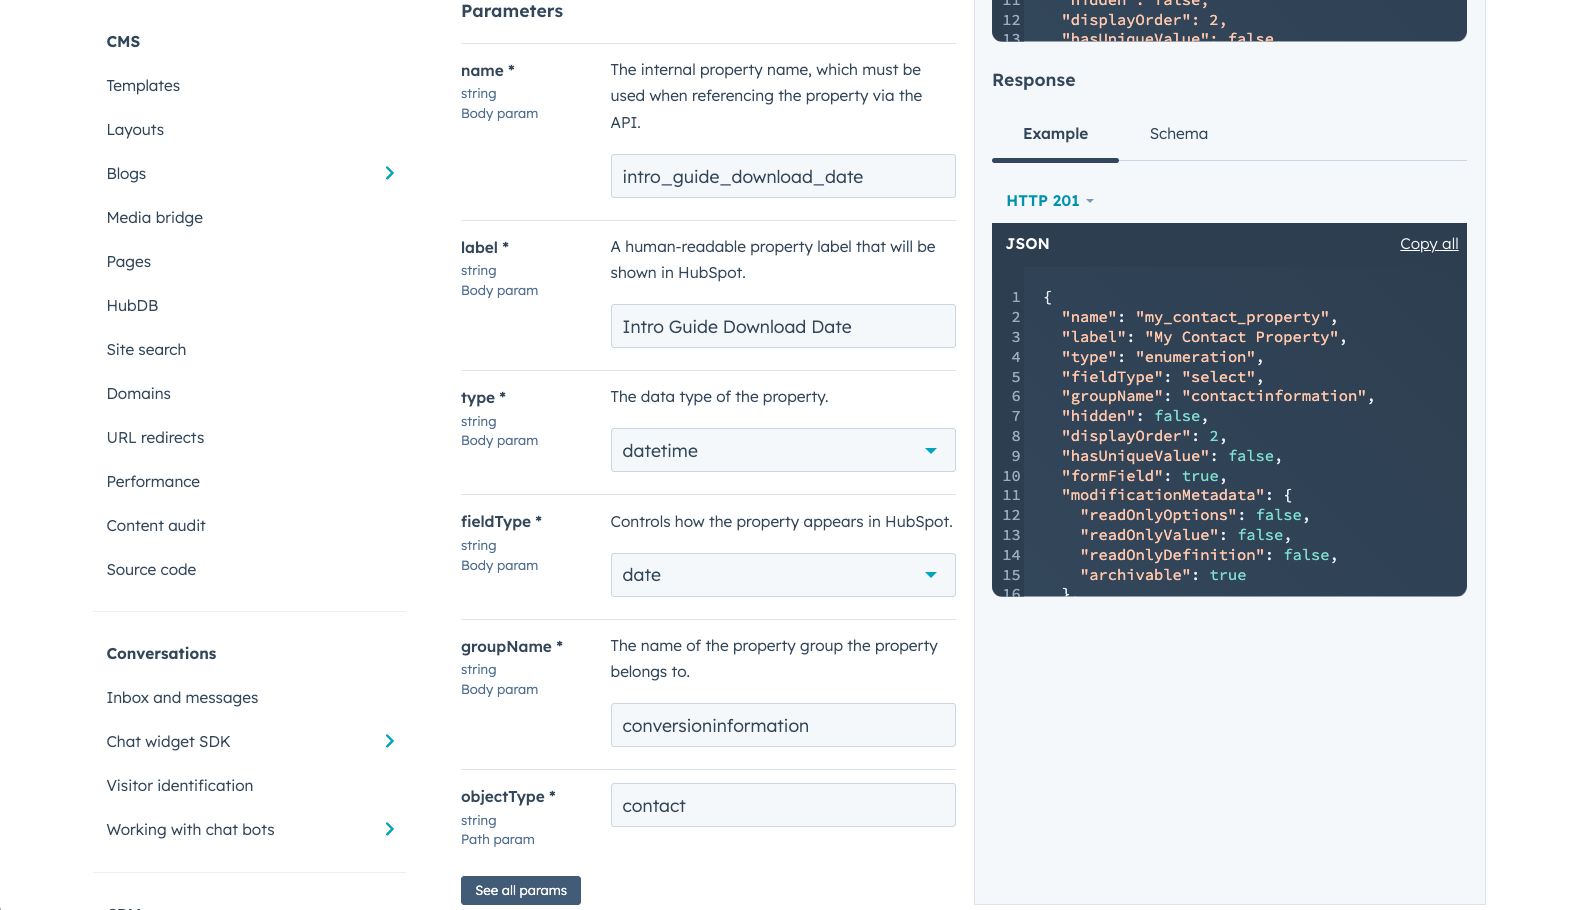This screenshot has width=1574, height=910.
Task: Edit the label field Intro Guide Download Date
Action: 783,326
